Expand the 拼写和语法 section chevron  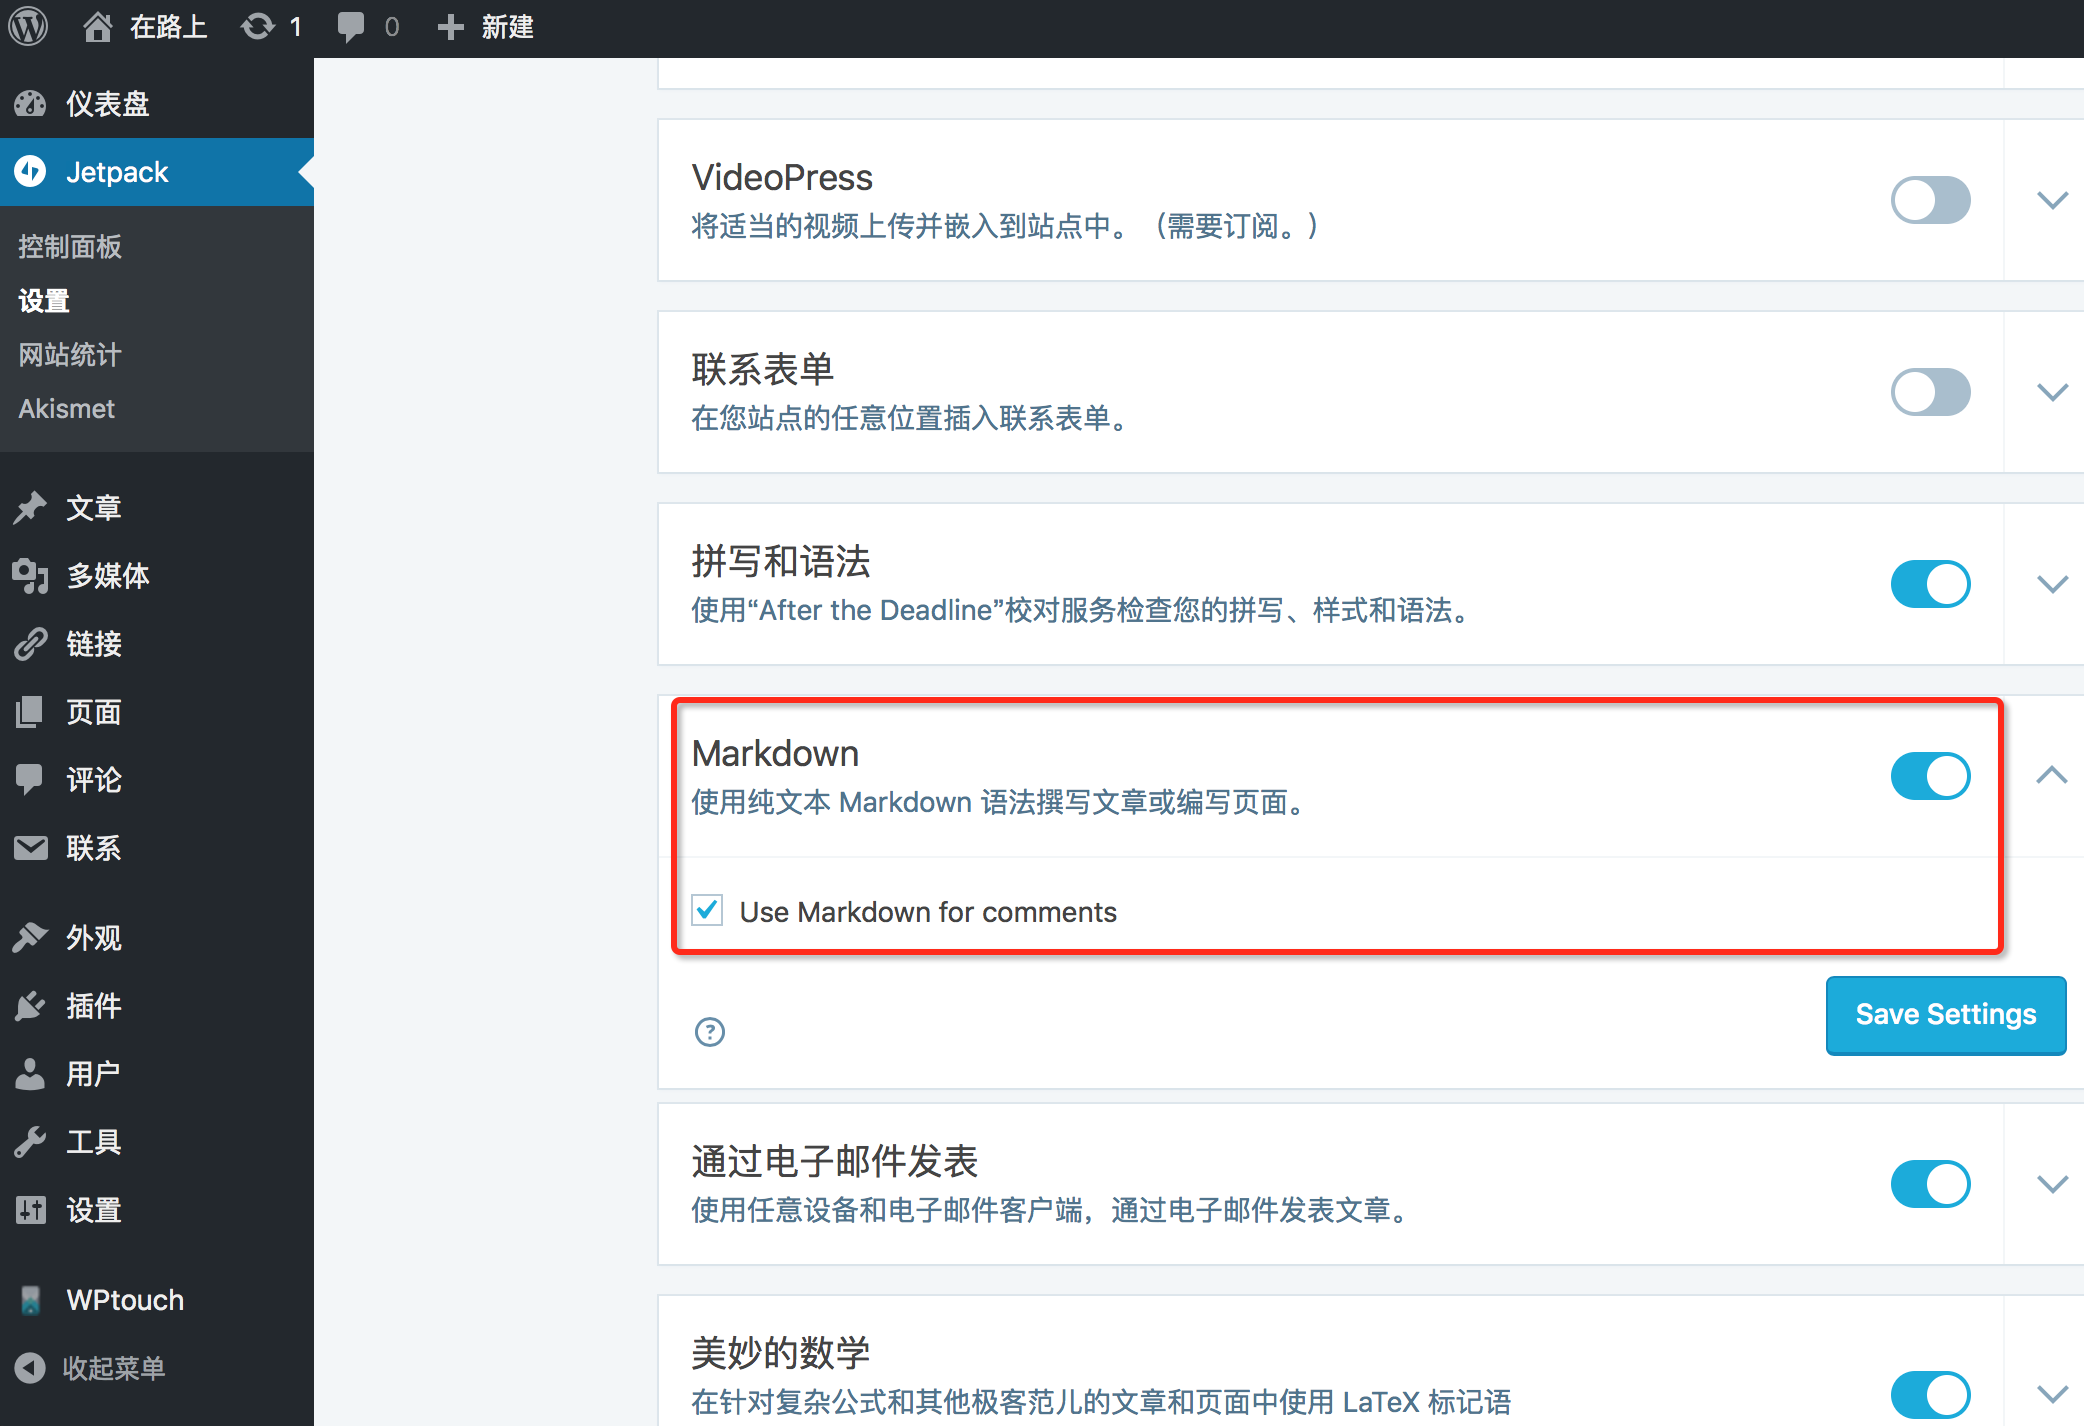click(2052, 584)
